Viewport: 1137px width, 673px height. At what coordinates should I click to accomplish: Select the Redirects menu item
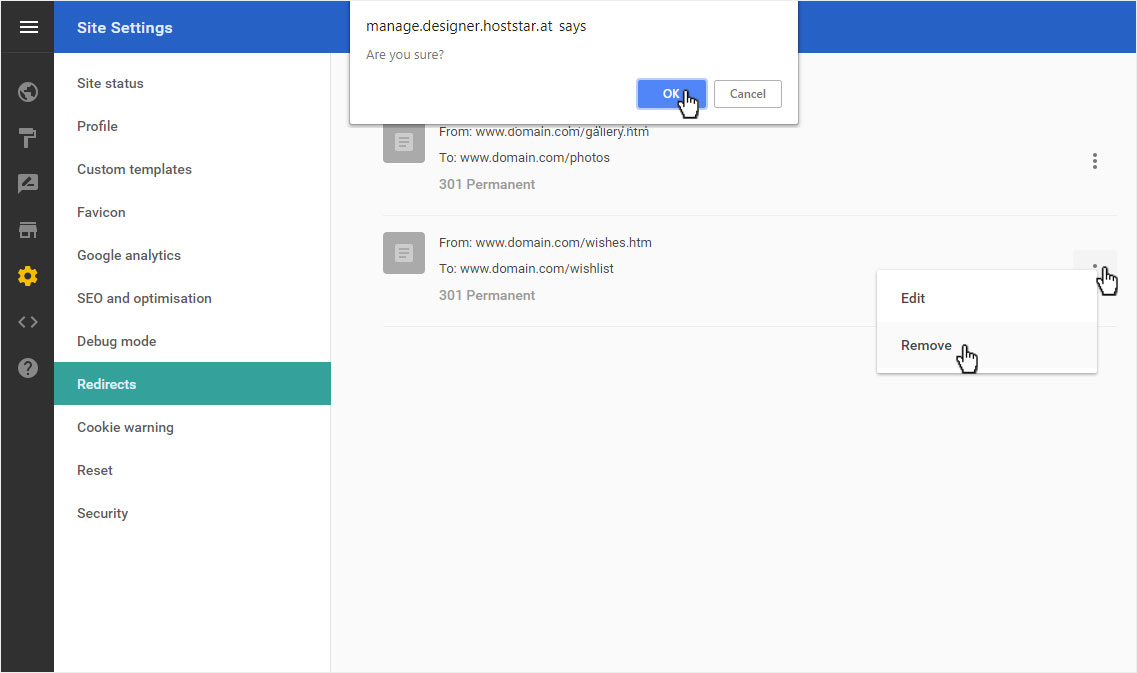tap(192, 384)
